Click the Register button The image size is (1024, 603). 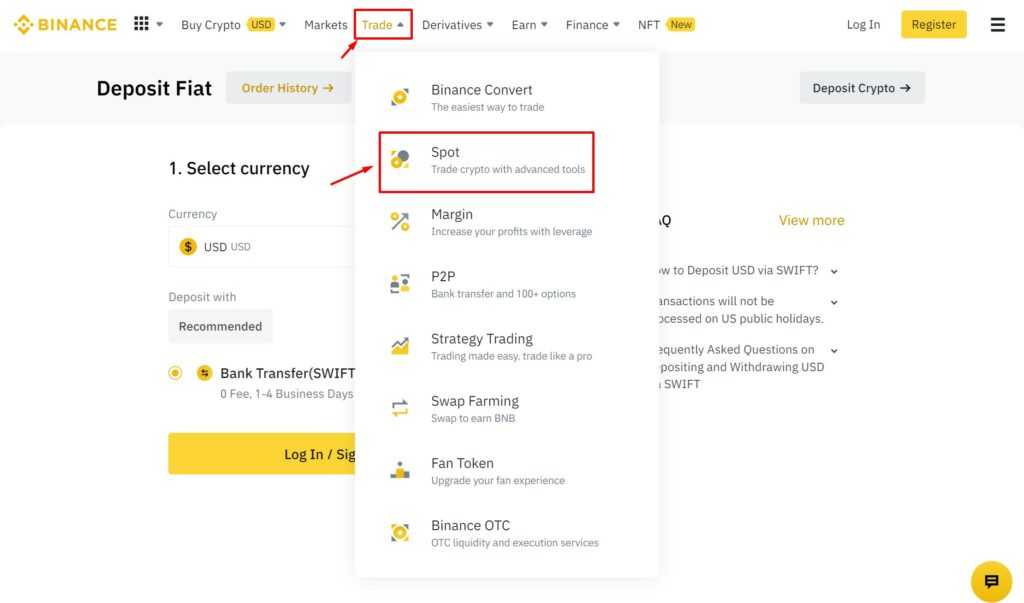933,24
